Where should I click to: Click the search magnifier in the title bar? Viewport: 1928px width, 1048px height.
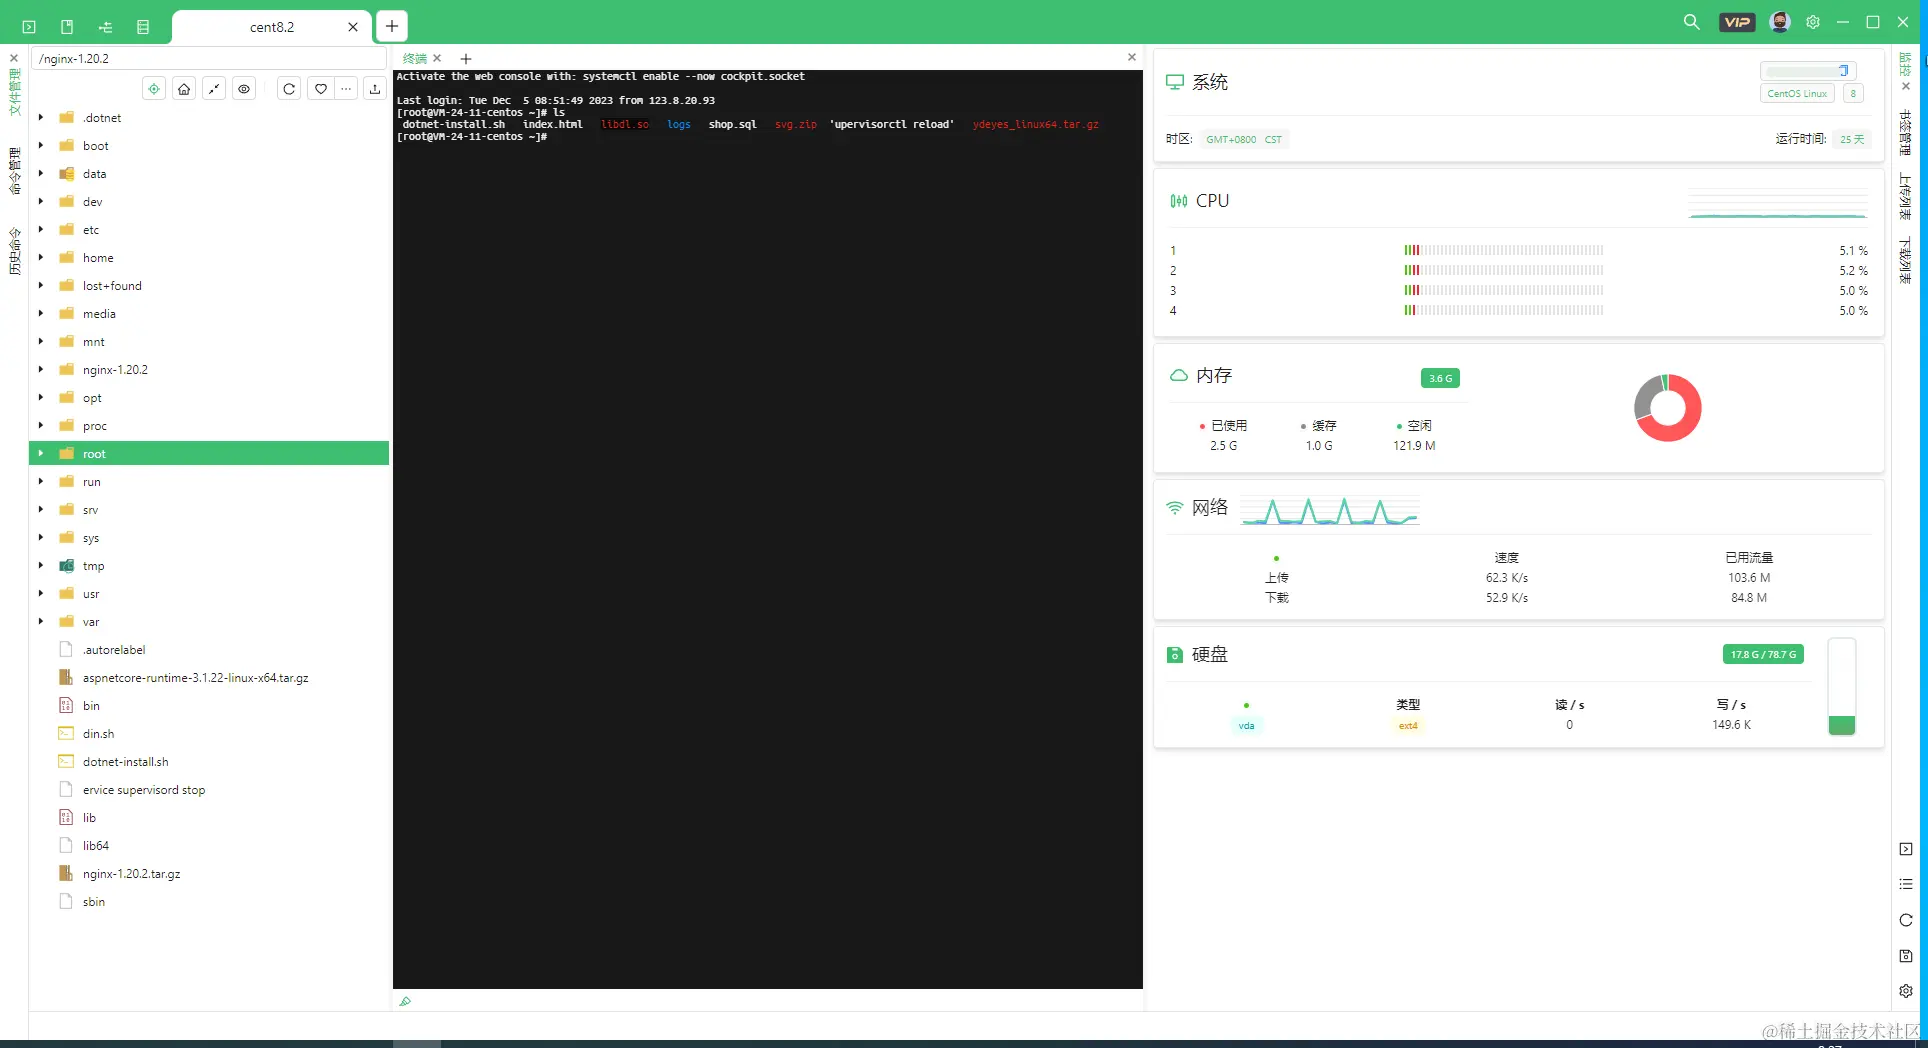click(x=1691, y=22)
